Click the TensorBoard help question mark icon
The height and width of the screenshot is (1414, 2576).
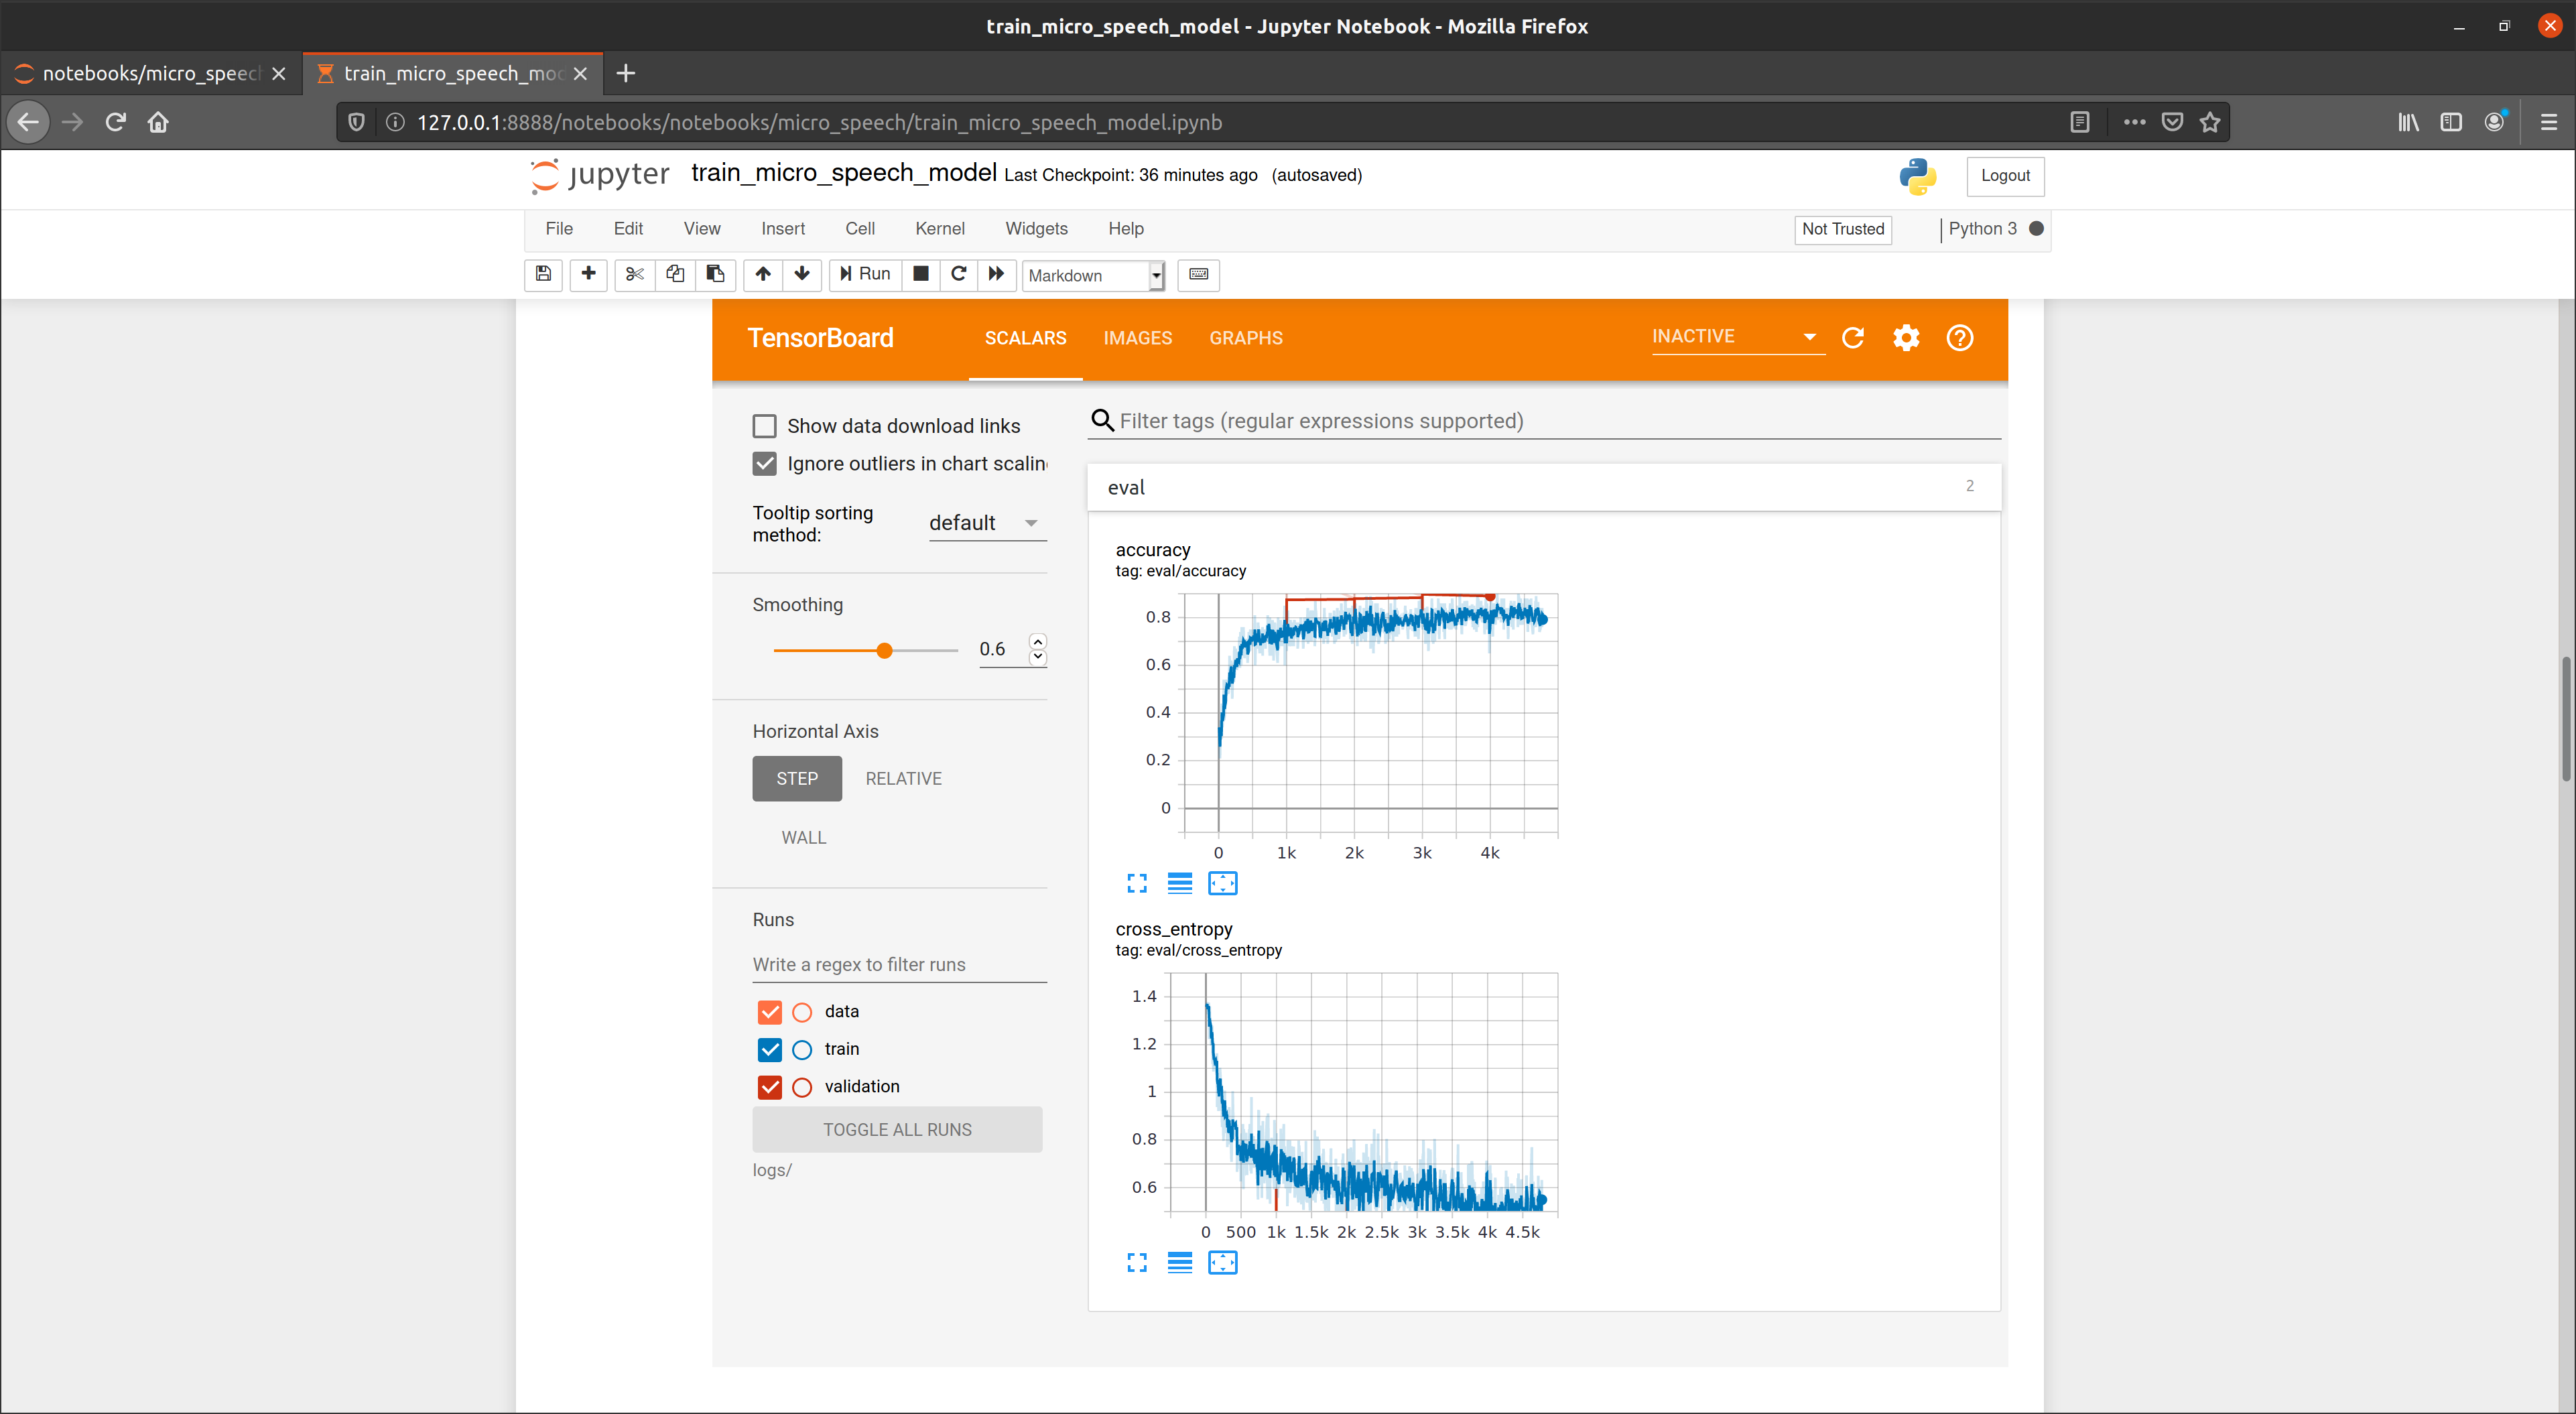click(x=1960, y=336)
